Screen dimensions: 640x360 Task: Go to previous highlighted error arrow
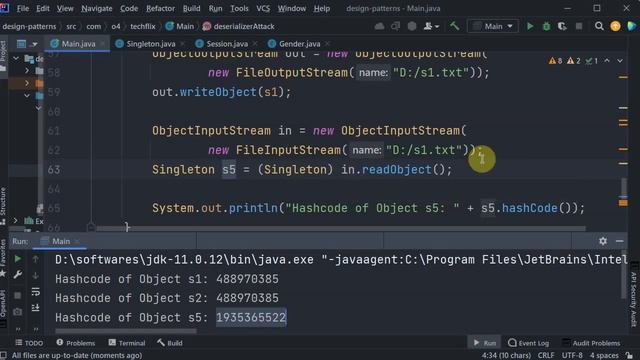(607, 61)
